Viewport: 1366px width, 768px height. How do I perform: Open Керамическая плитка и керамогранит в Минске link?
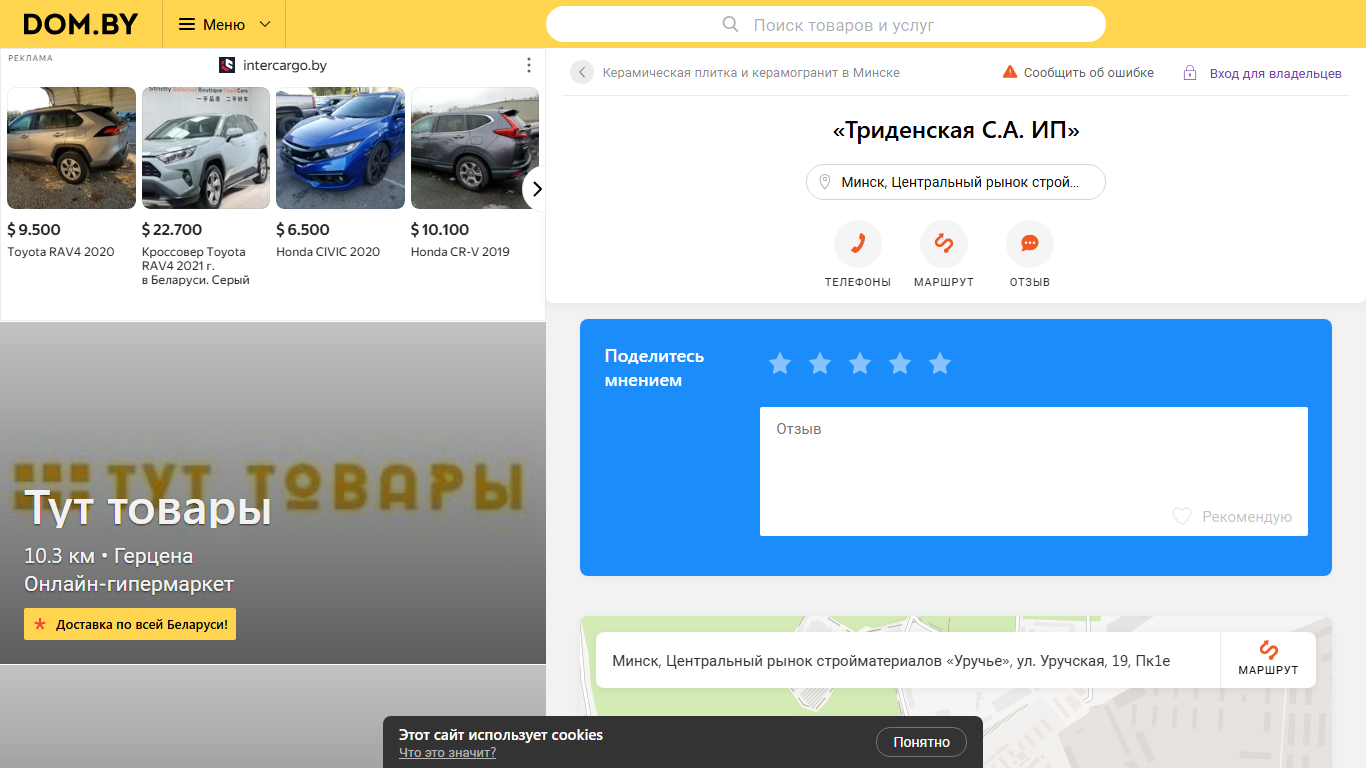pos(751,73)
